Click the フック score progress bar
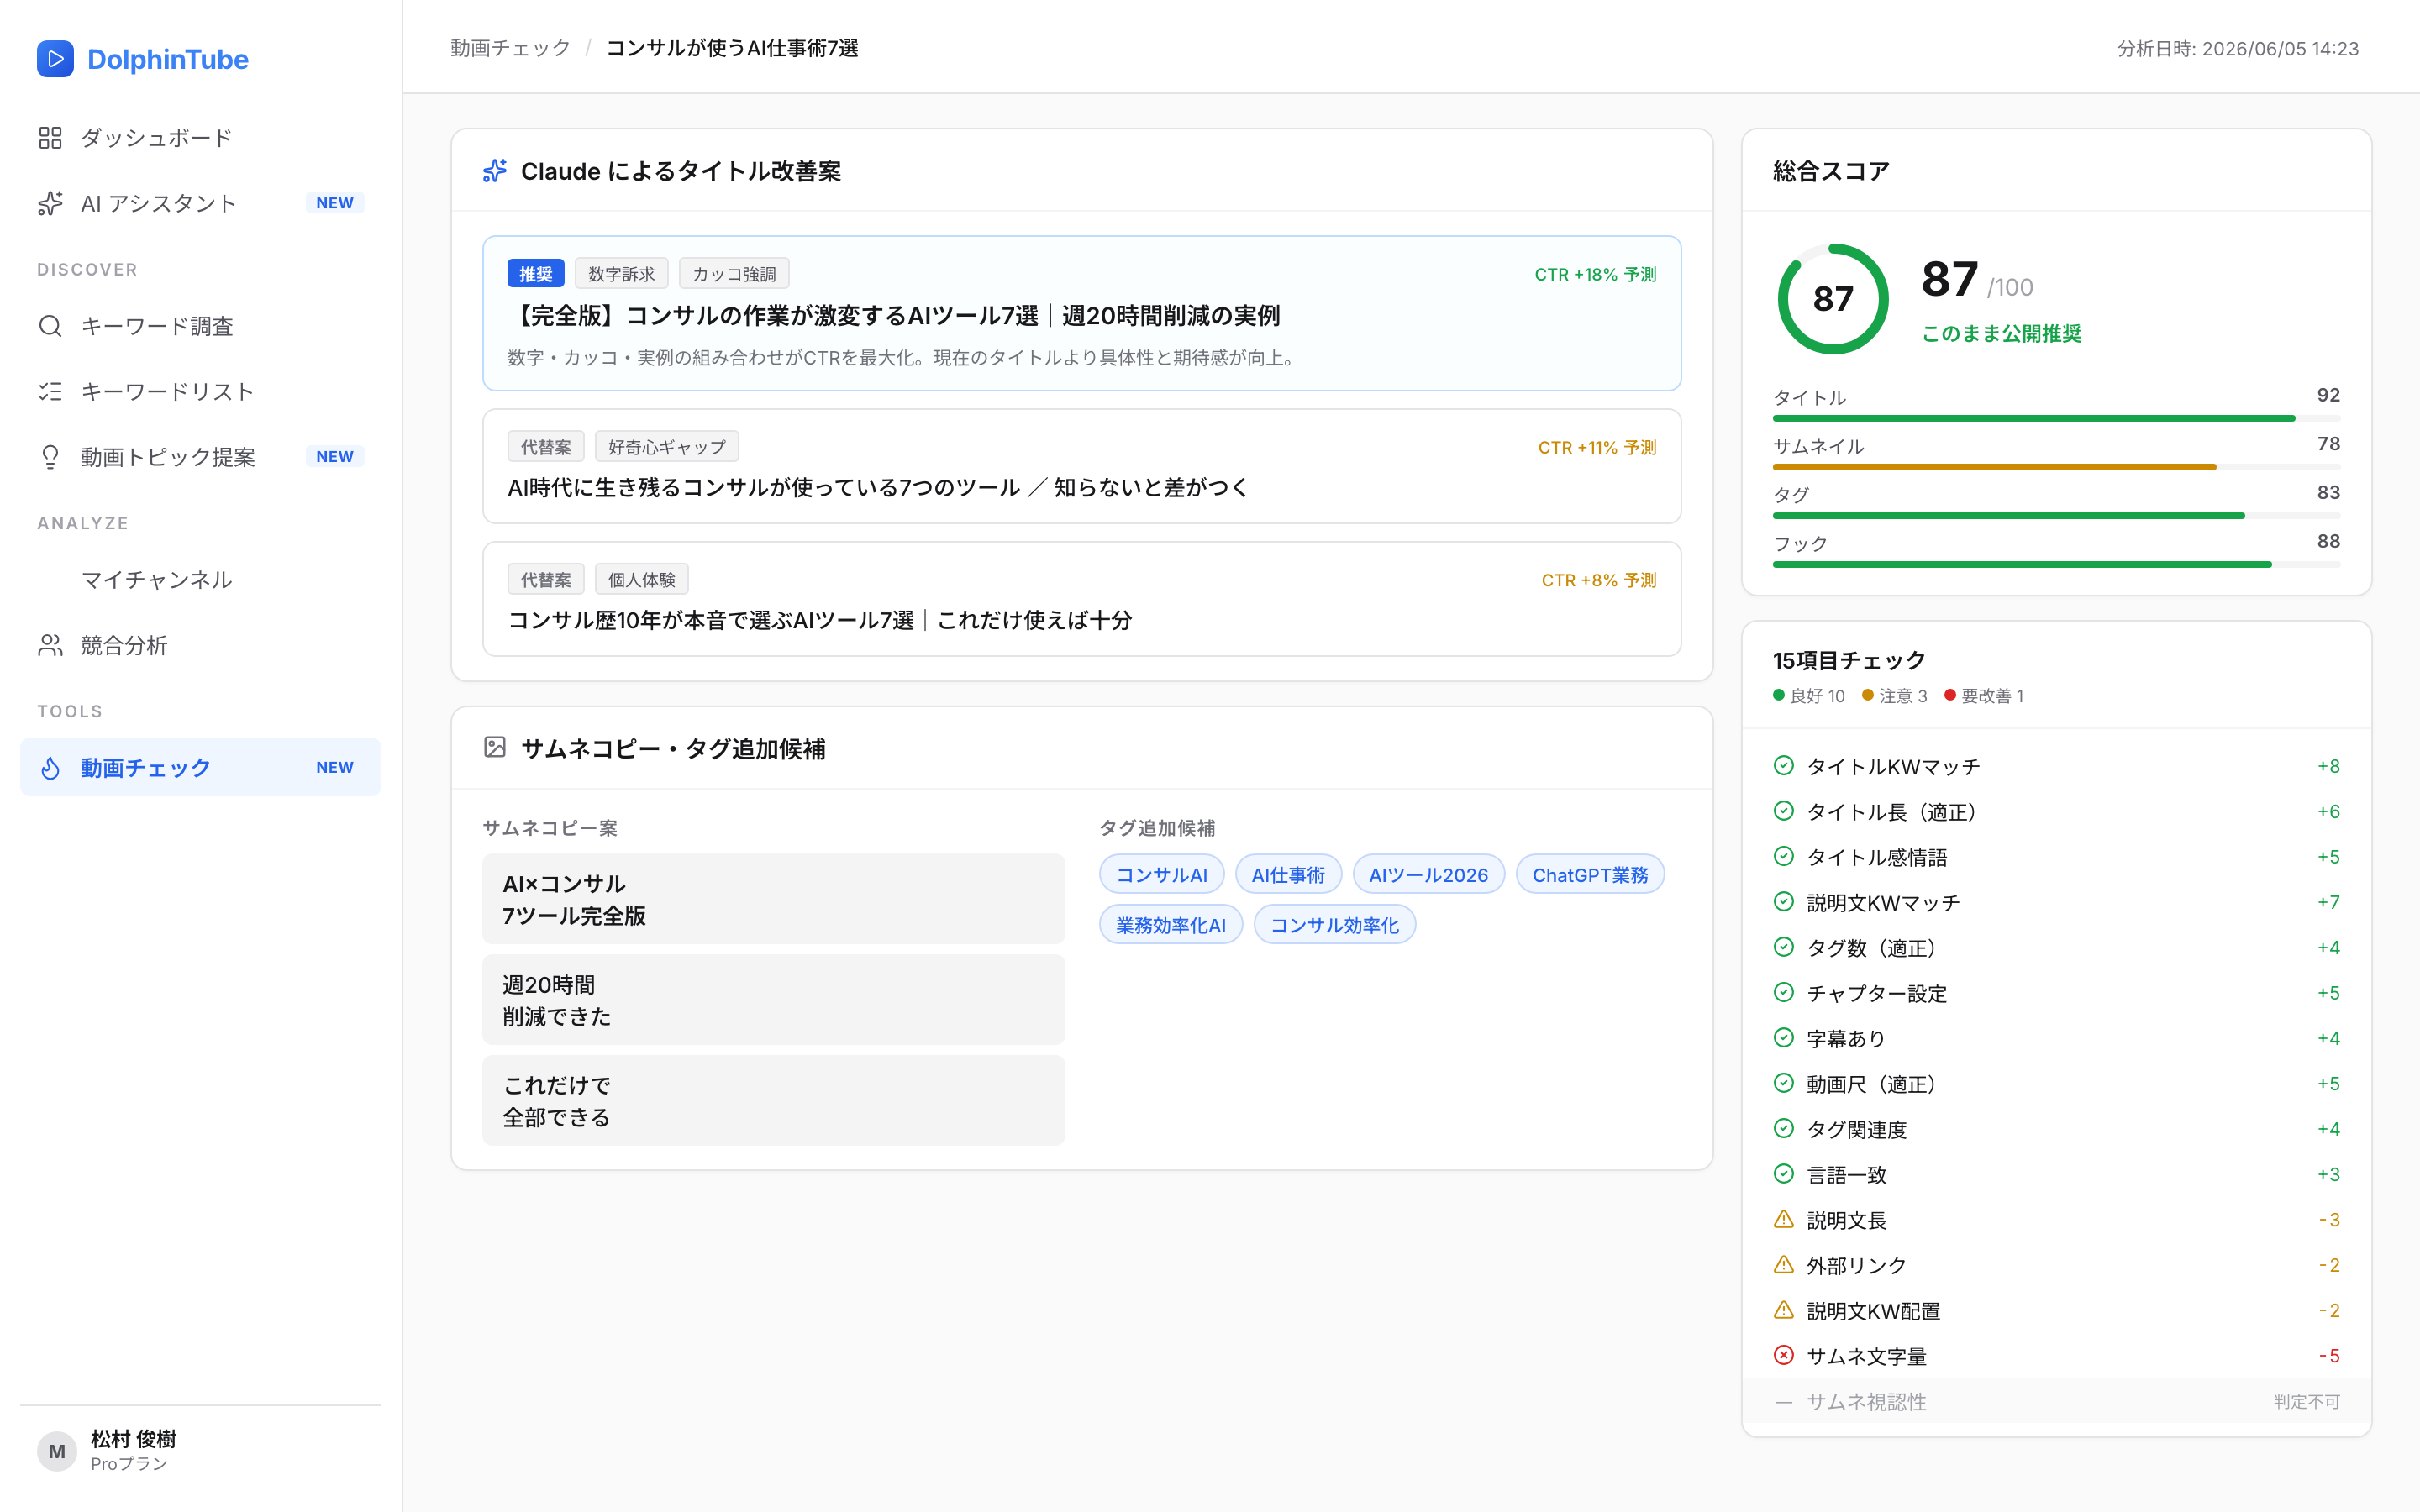The height and width of the screenshot is (1512, 2420). (2056, 564)
